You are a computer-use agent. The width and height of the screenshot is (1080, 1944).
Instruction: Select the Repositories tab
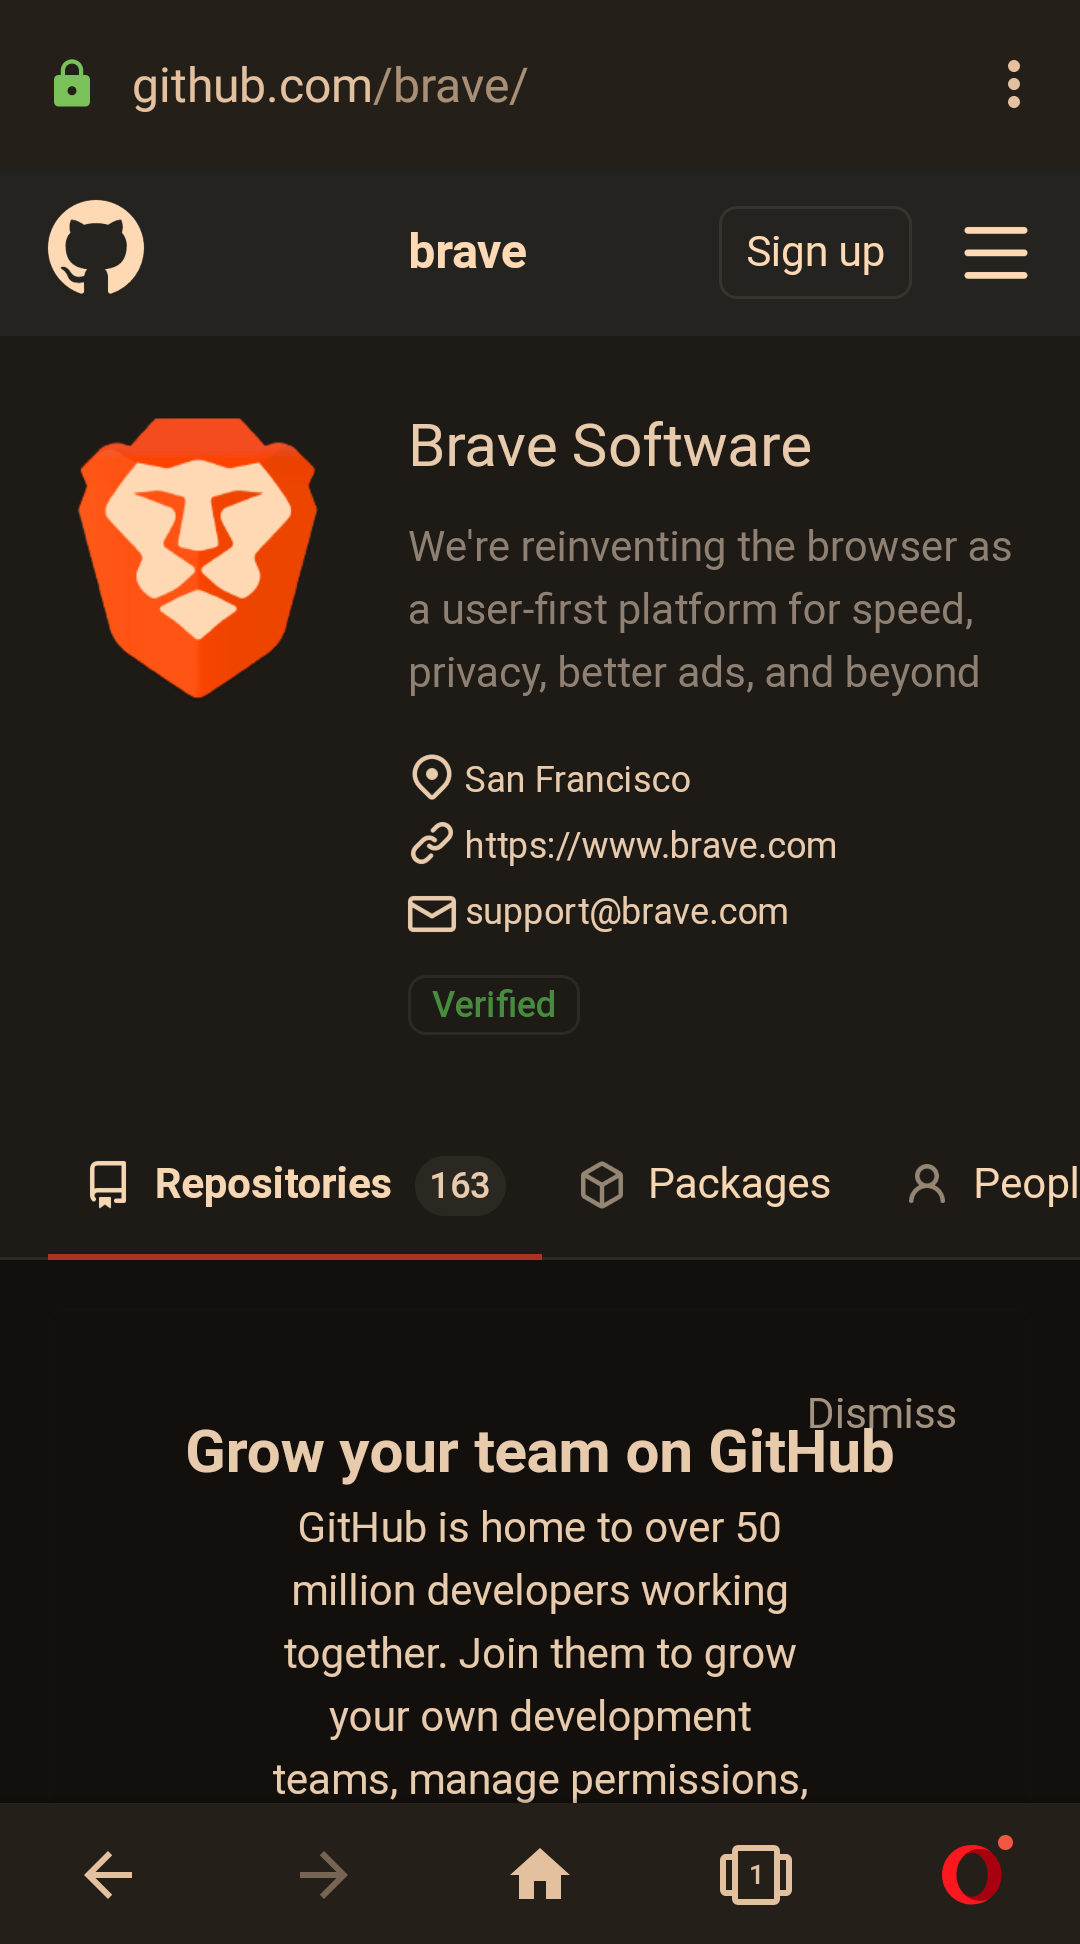[x=295, y=1185]
